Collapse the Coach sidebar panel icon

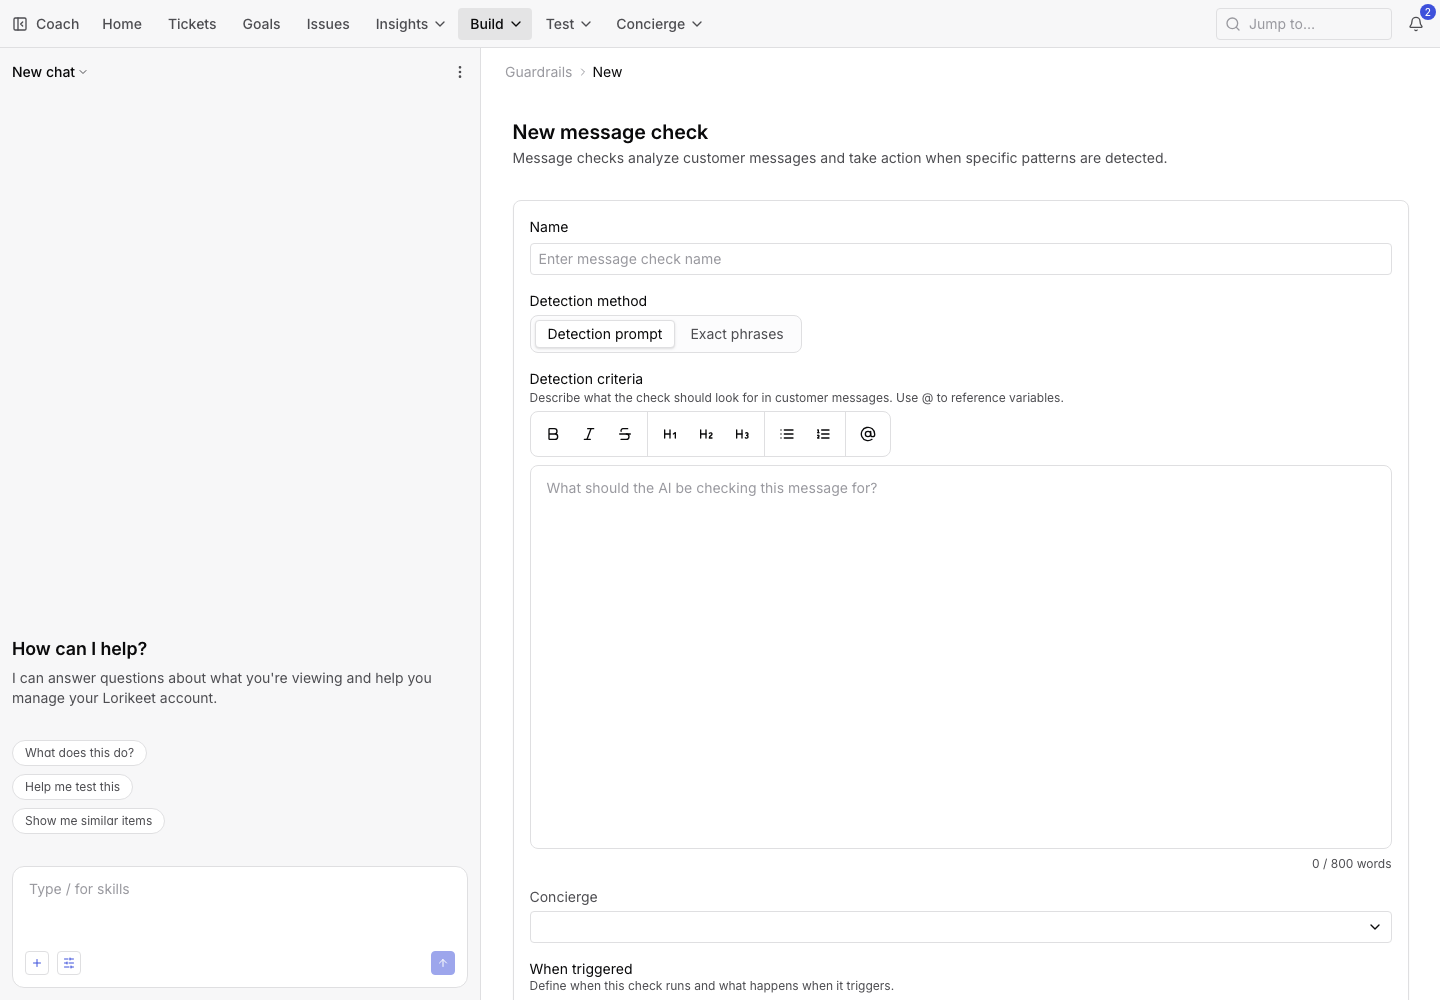pyautogui.click(x=20, y=24)
